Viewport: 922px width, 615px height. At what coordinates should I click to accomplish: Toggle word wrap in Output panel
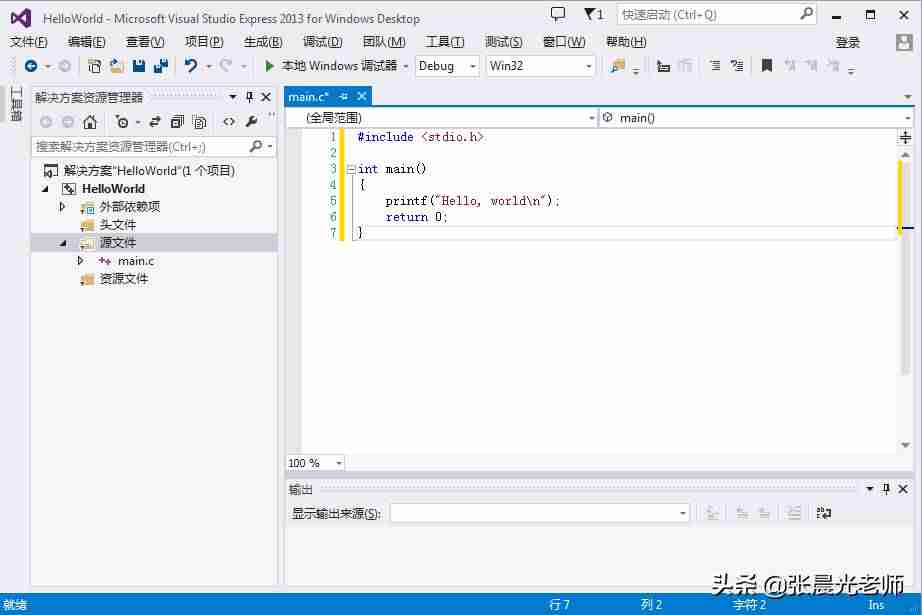click(824, 513)
